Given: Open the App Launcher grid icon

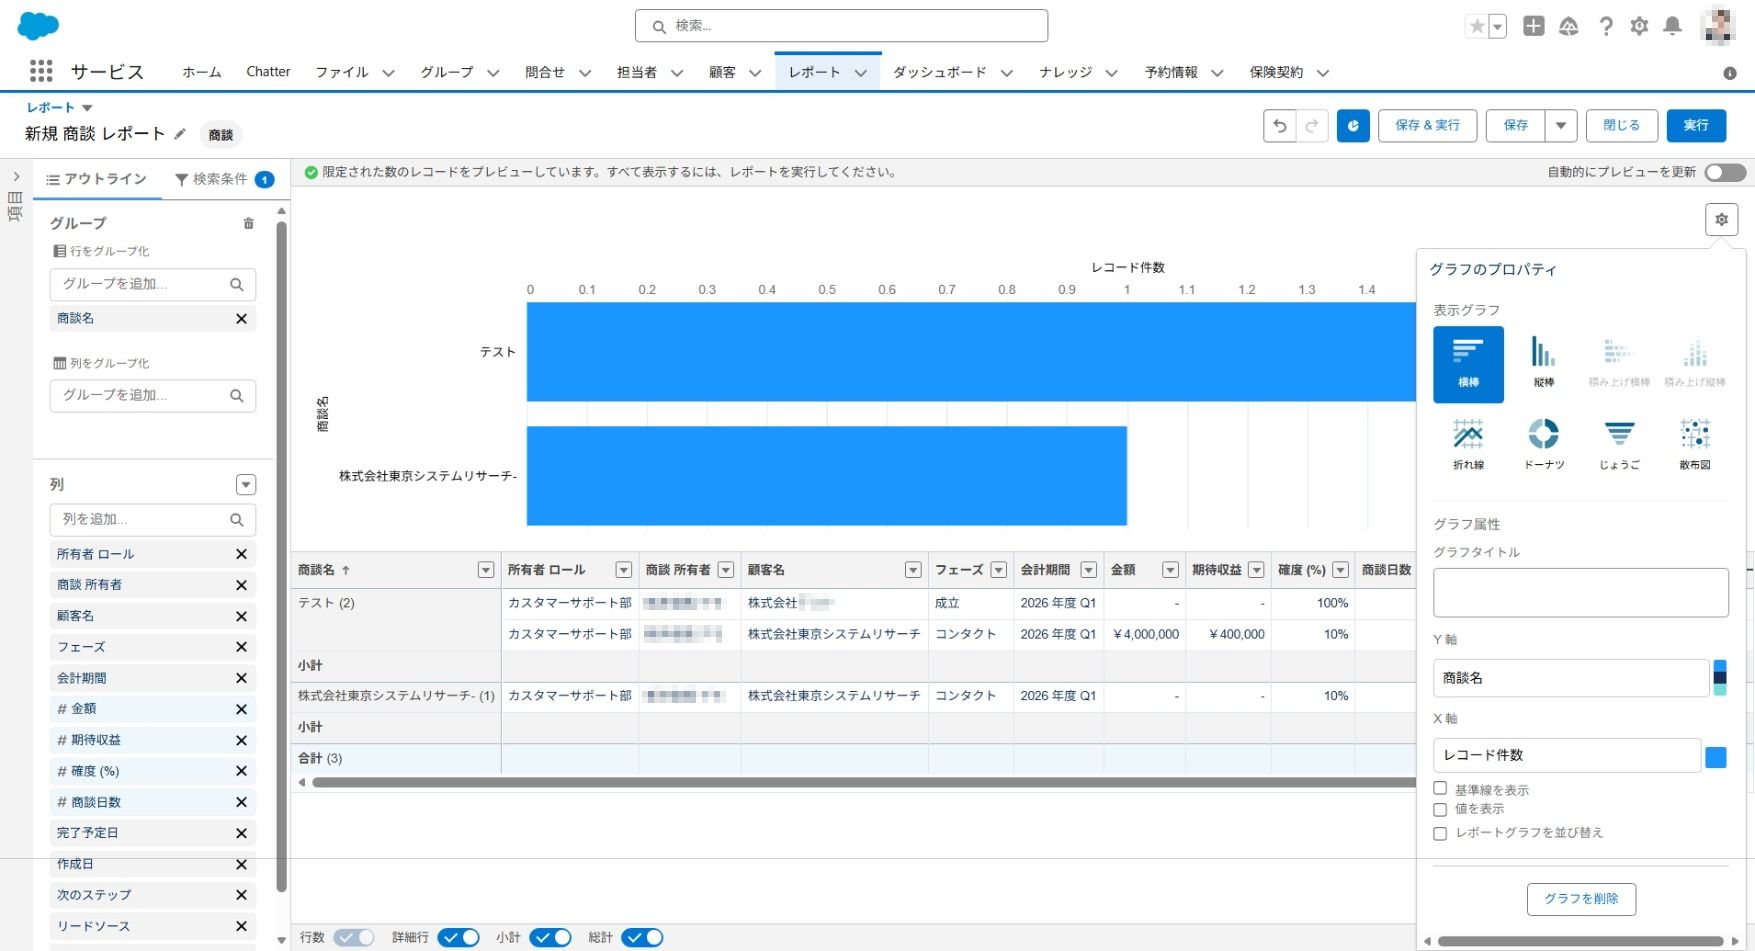Looking at the screenshot, I should 41,72.
